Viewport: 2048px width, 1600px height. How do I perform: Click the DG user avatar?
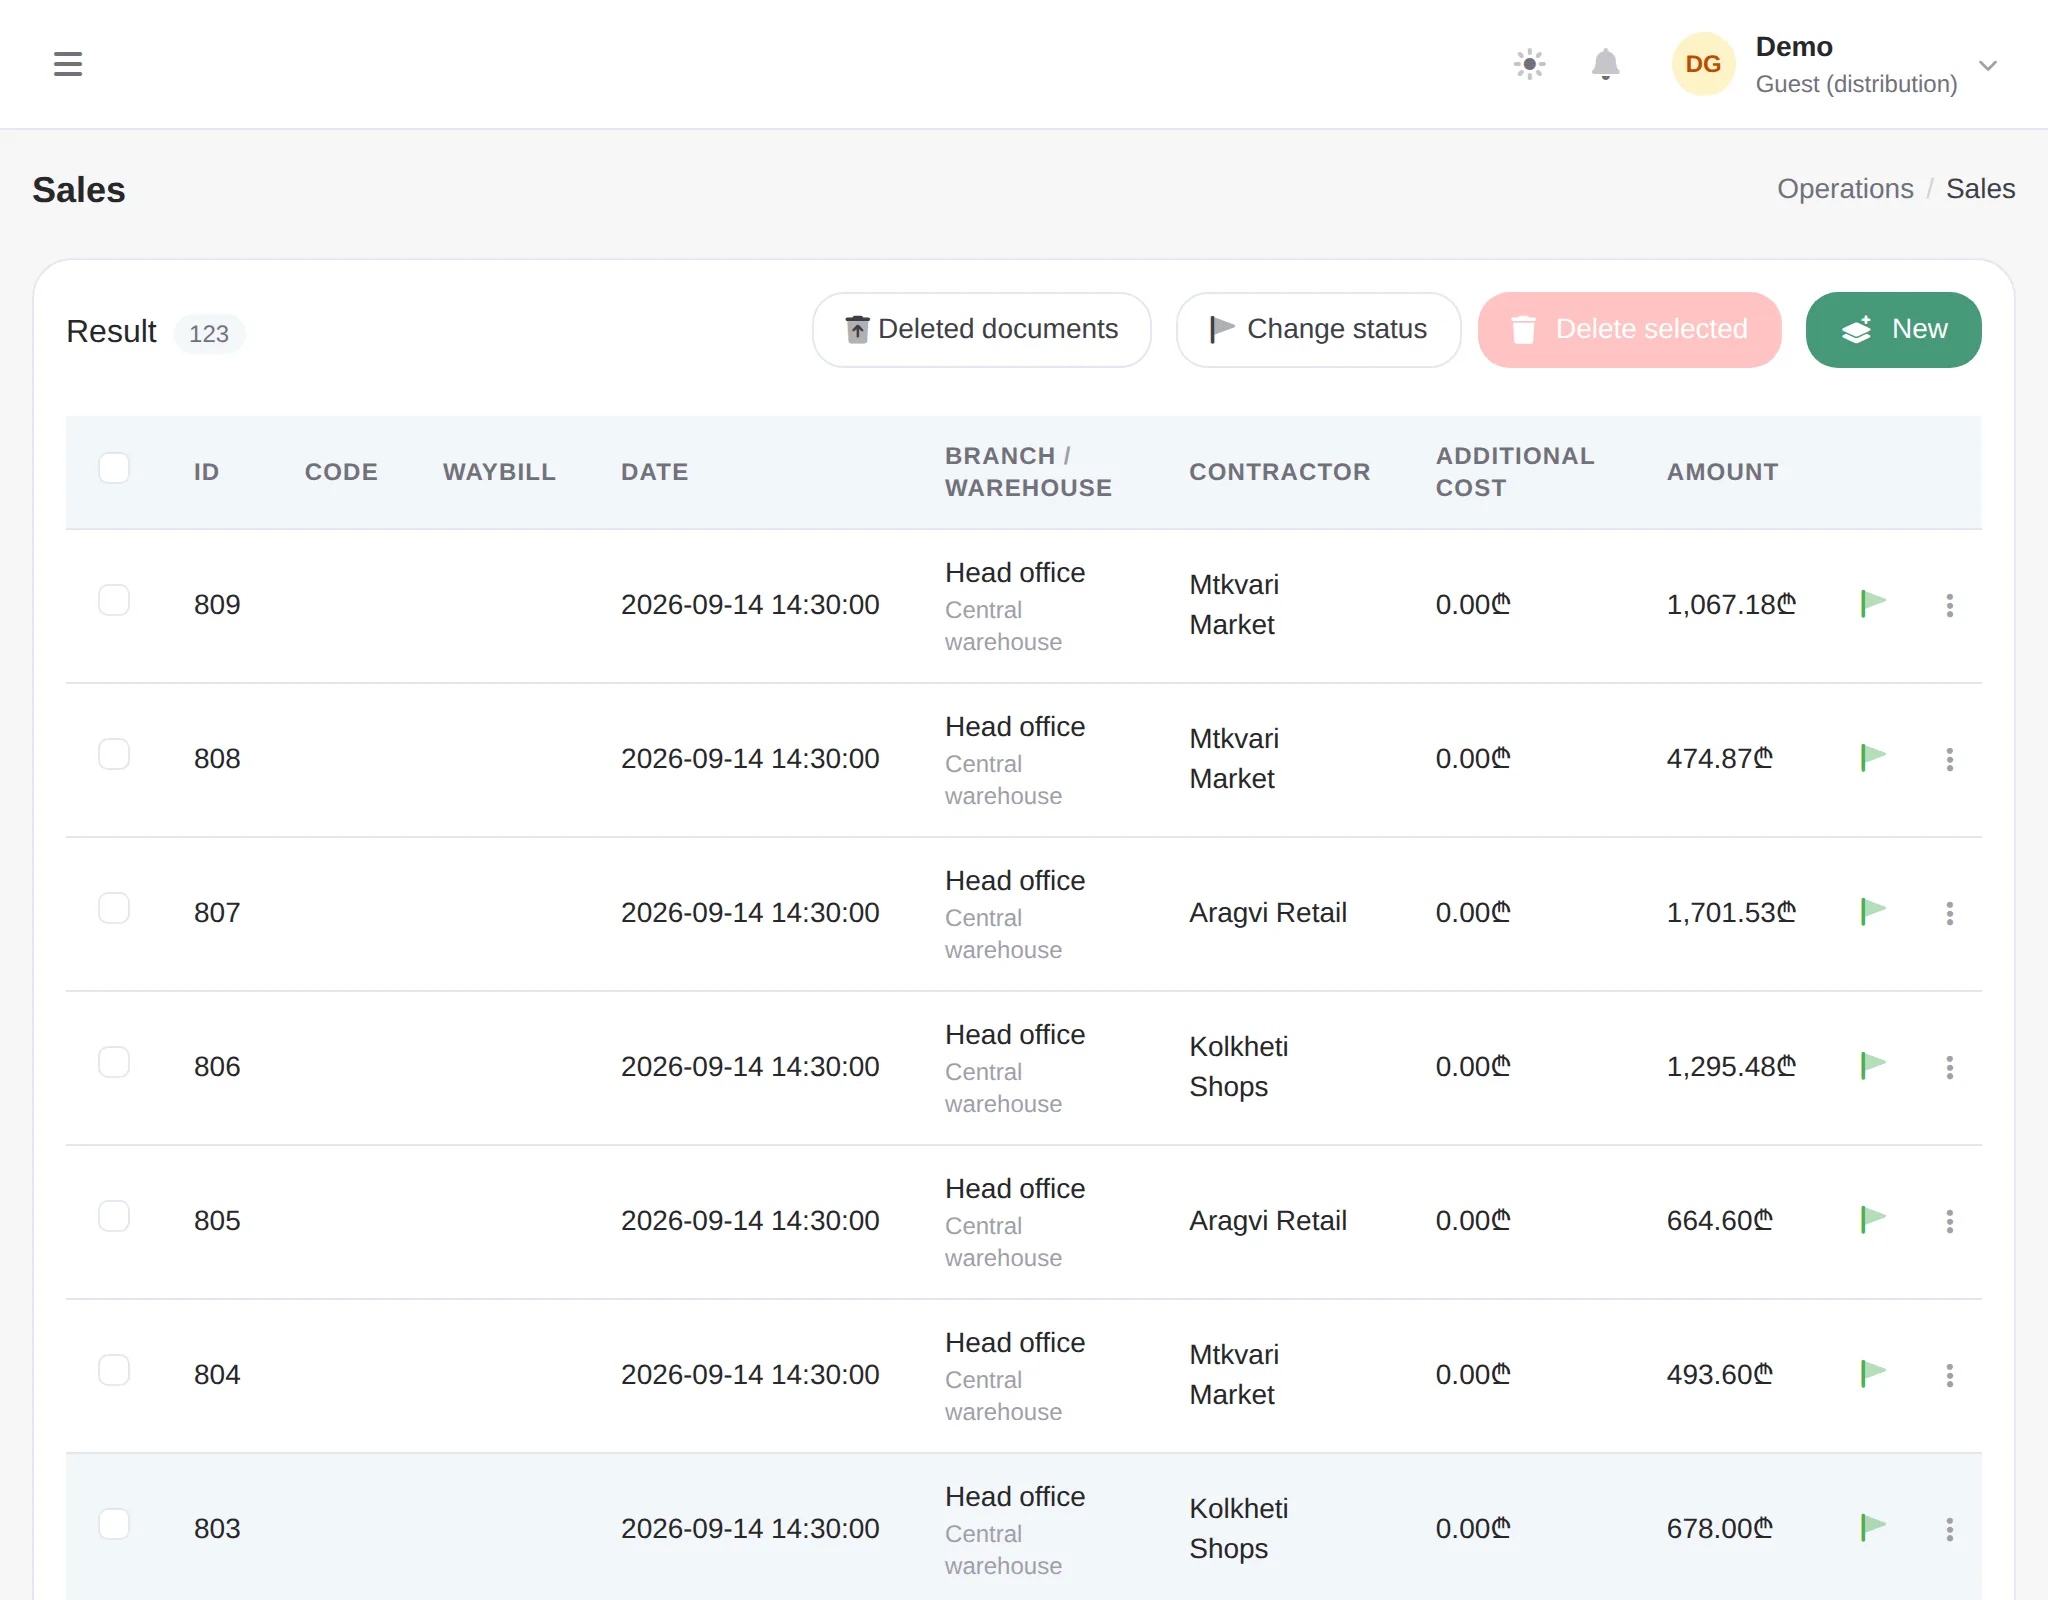tap(1703, 64)
